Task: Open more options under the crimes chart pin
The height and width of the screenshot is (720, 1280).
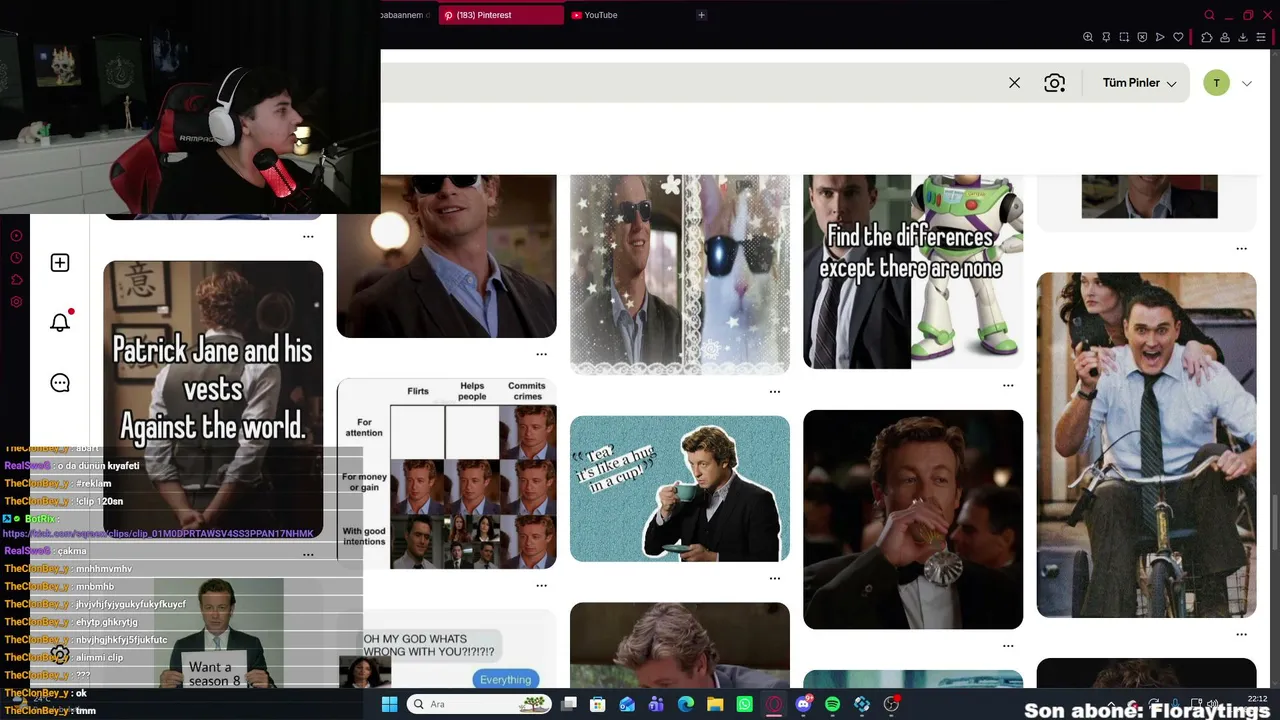Action: 541,585
